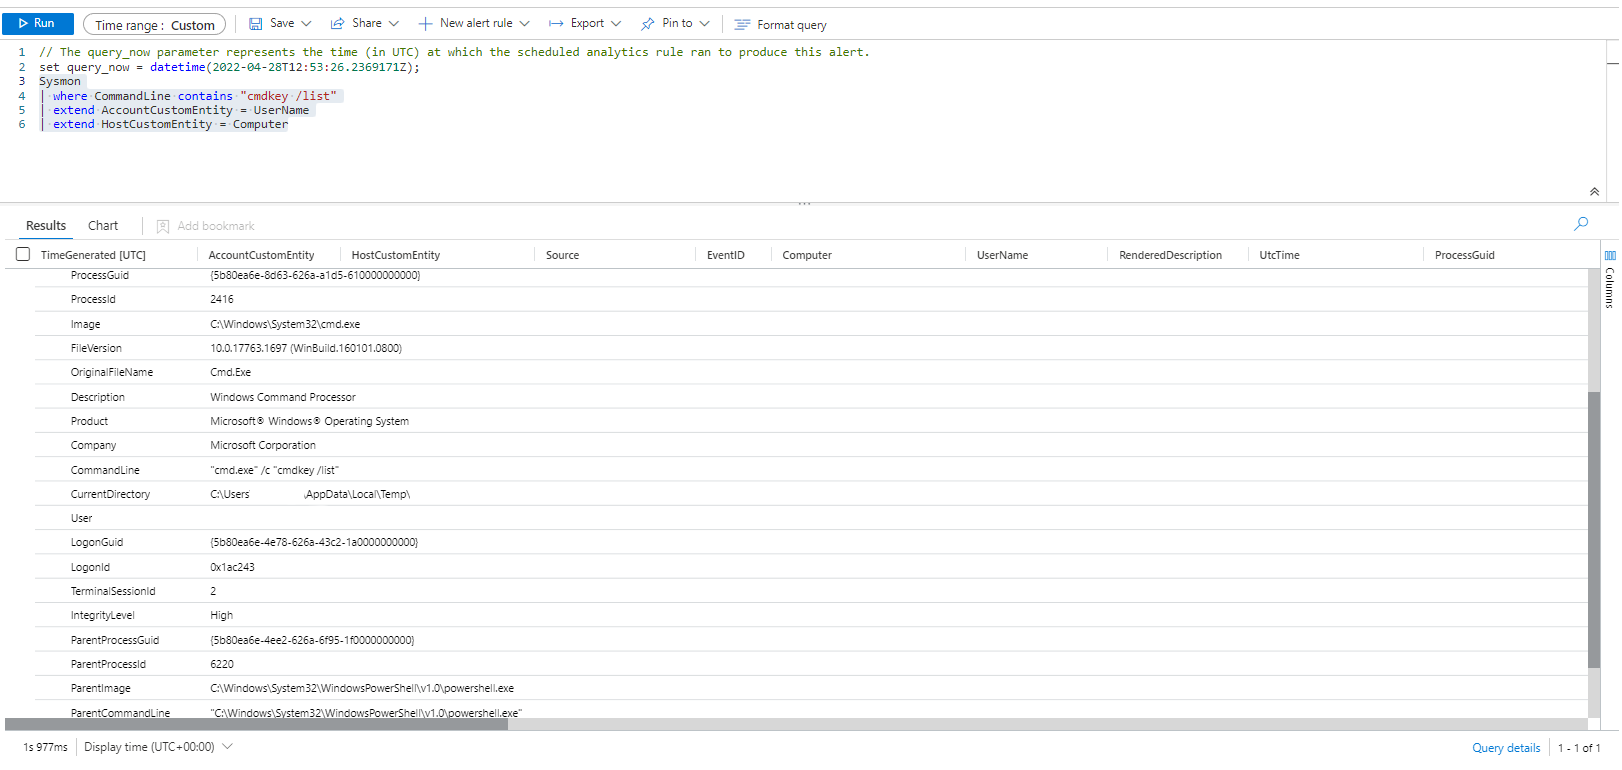Open the results search magnifier
The height and width of the screenshot is (770, 1622).
click(x=1581, y=224)
